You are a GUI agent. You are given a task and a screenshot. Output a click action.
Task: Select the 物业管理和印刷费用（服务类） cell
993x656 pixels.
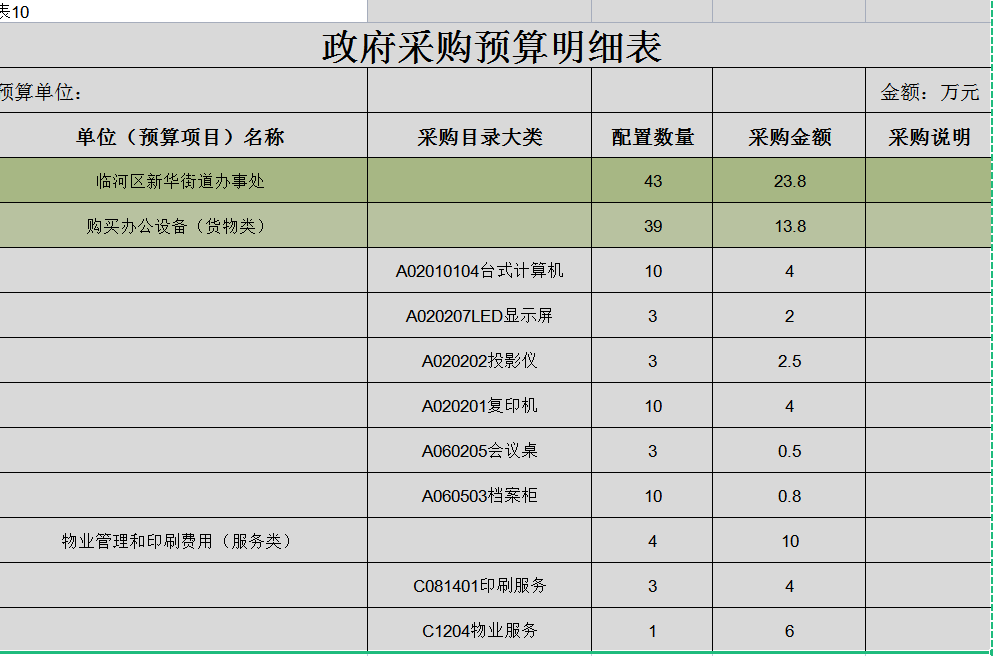tap(183, 540)
